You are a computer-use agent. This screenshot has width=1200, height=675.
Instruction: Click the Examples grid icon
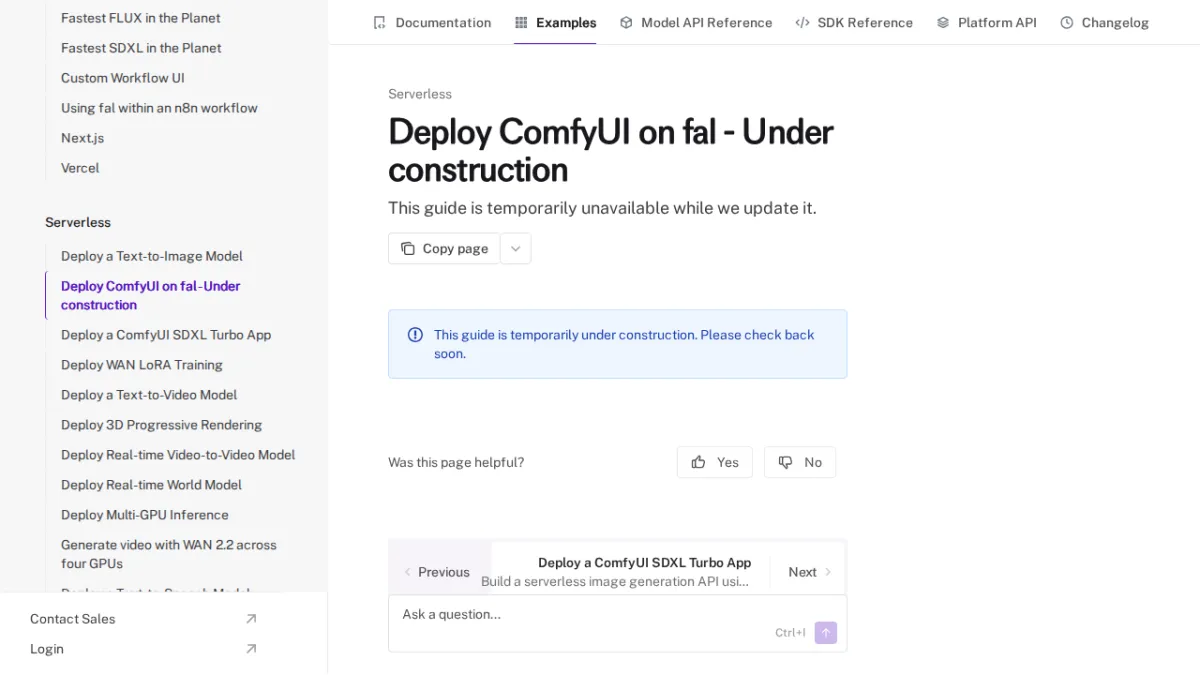click(x=521, y=22)
